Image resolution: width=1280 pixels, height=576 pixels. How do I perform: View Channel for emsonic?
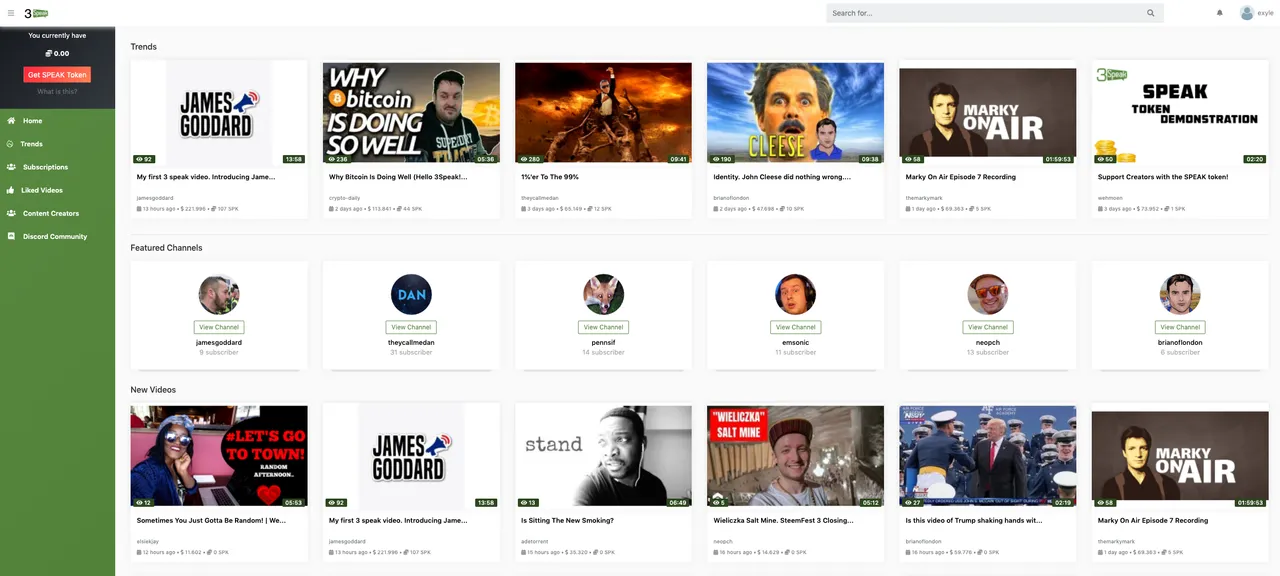(x=795, y=327)
